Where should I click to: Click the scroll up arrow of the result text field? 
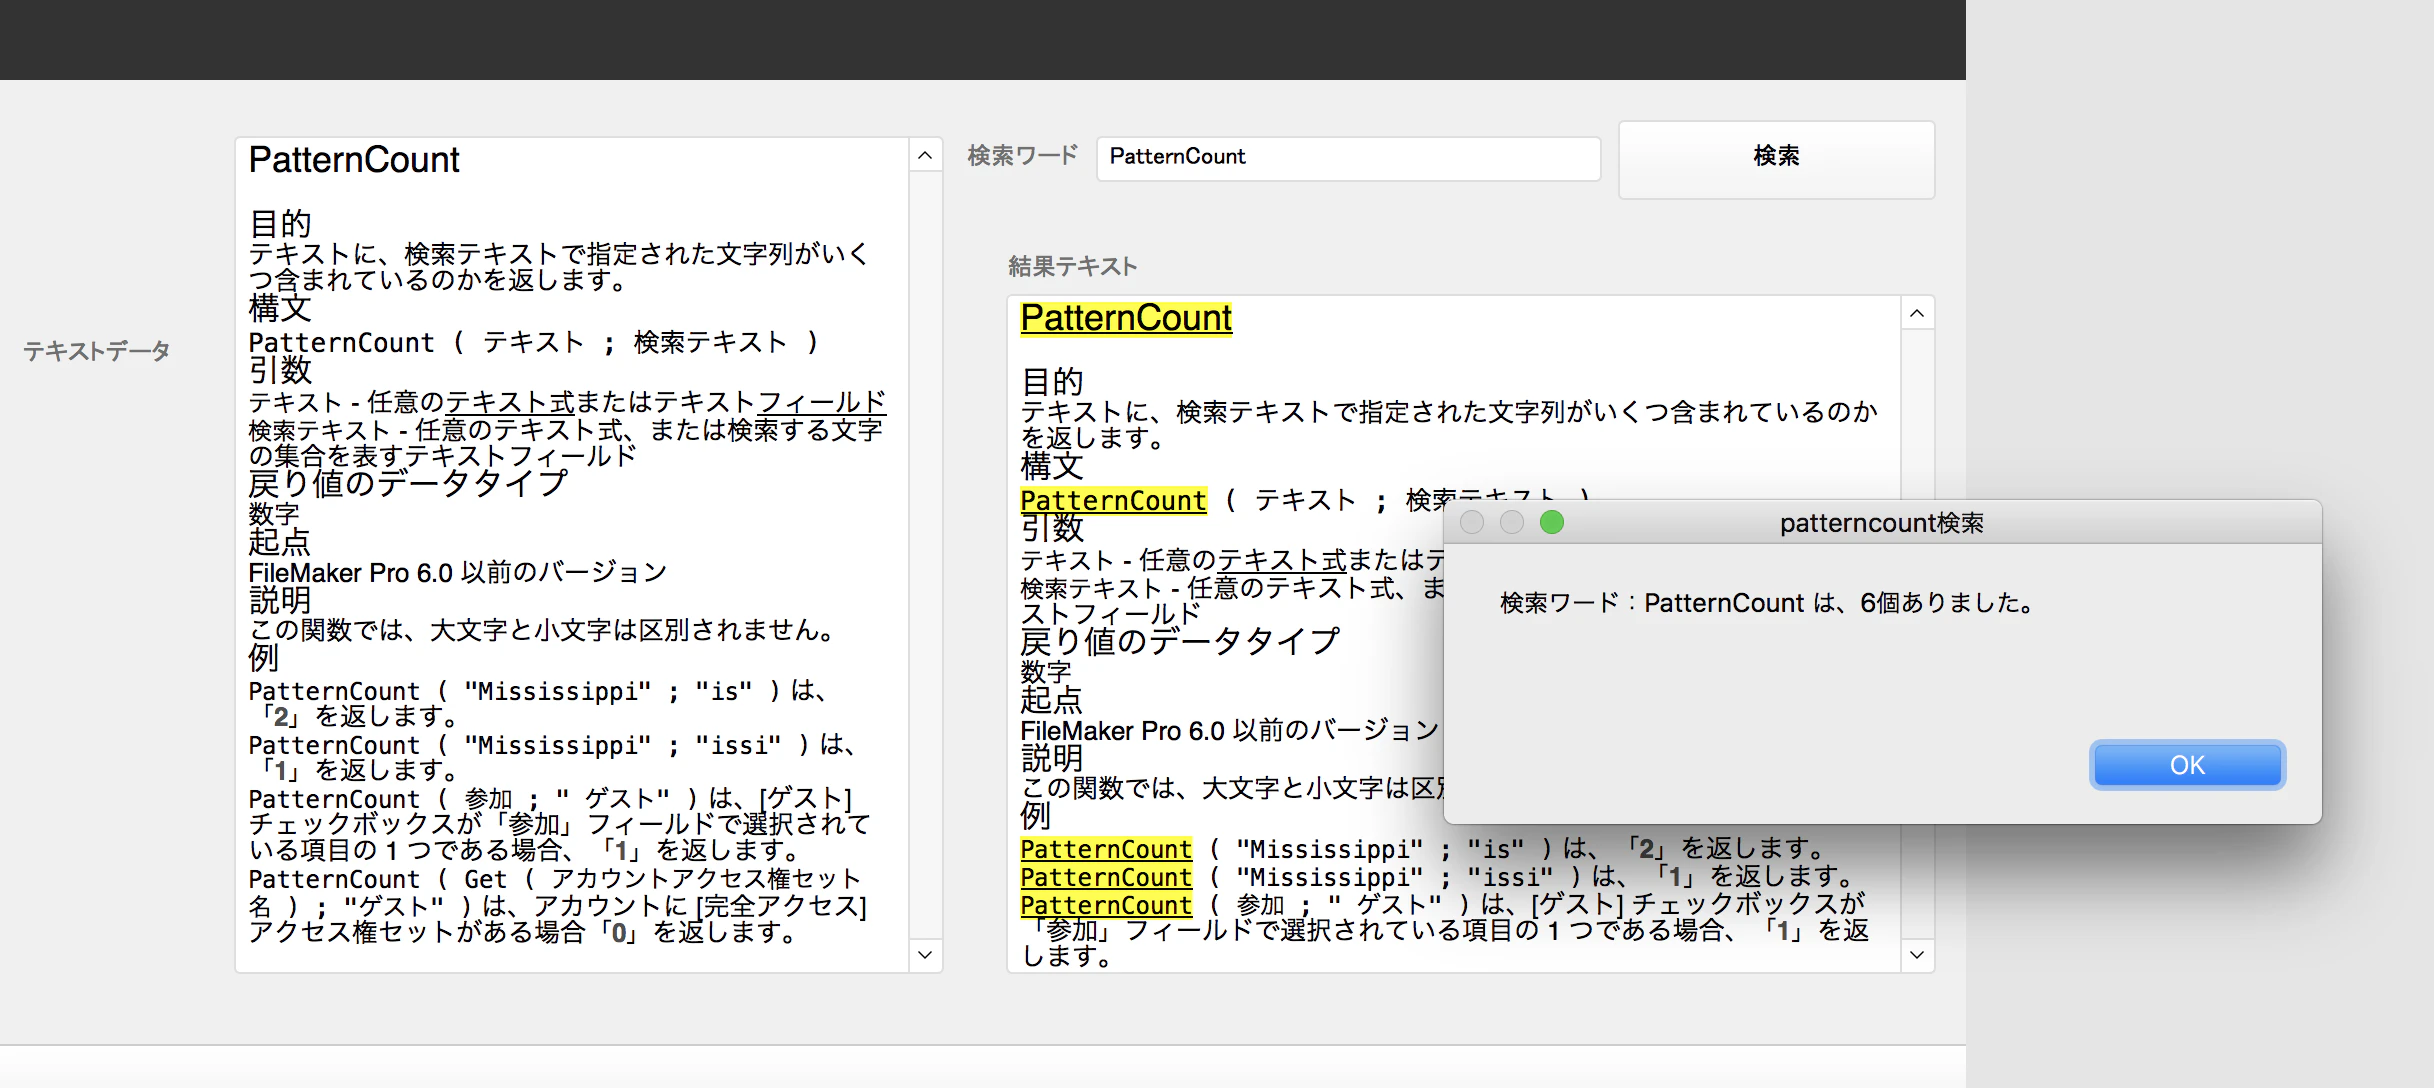pyautogui.click(x=1917, y=313)
